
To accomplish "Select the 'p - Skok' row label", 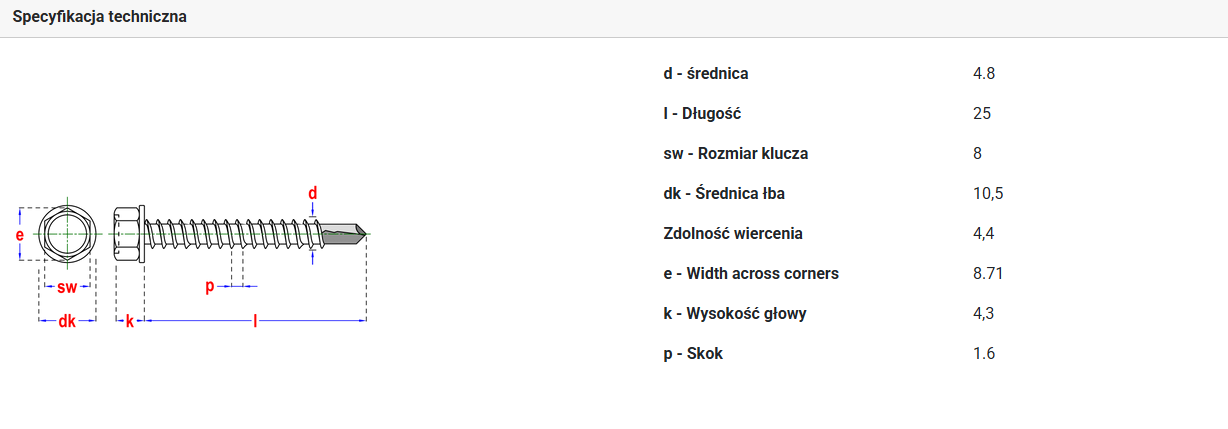I will pos(693,354).
